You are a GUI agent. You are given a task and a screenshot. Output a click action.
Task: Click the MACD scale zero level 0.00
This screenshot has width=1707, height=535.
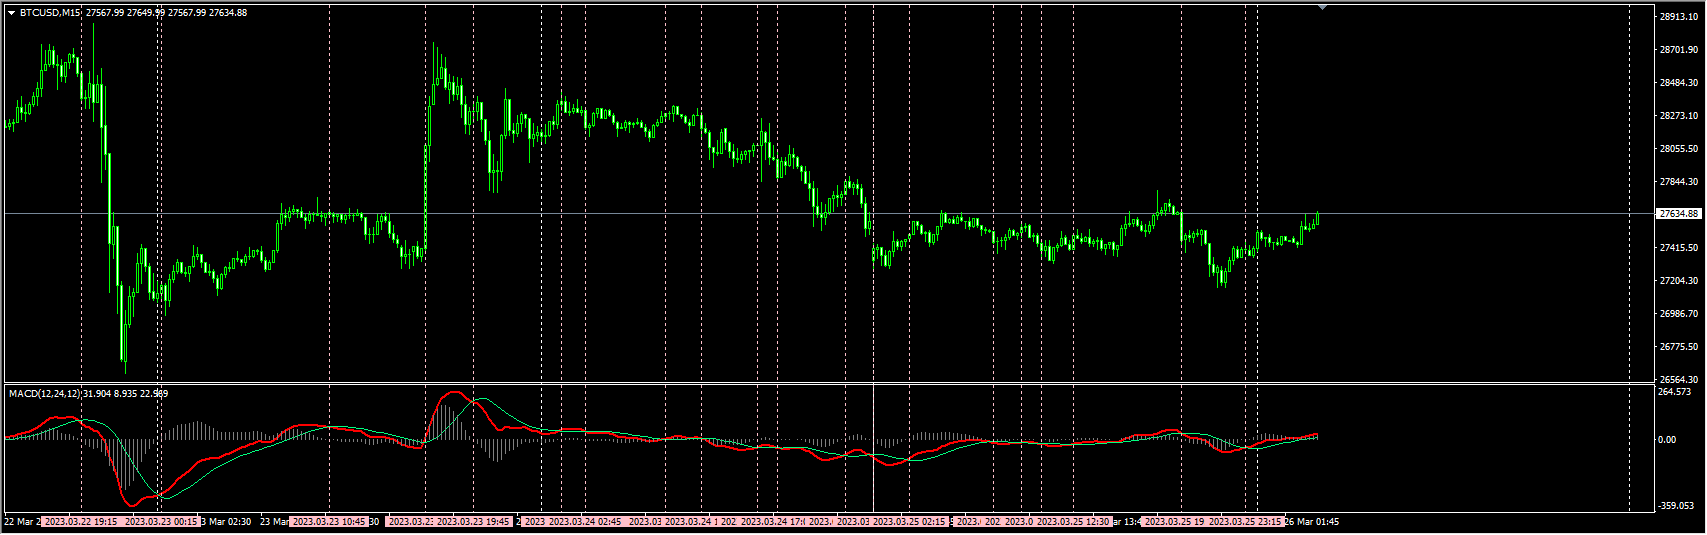(1668, 440)
